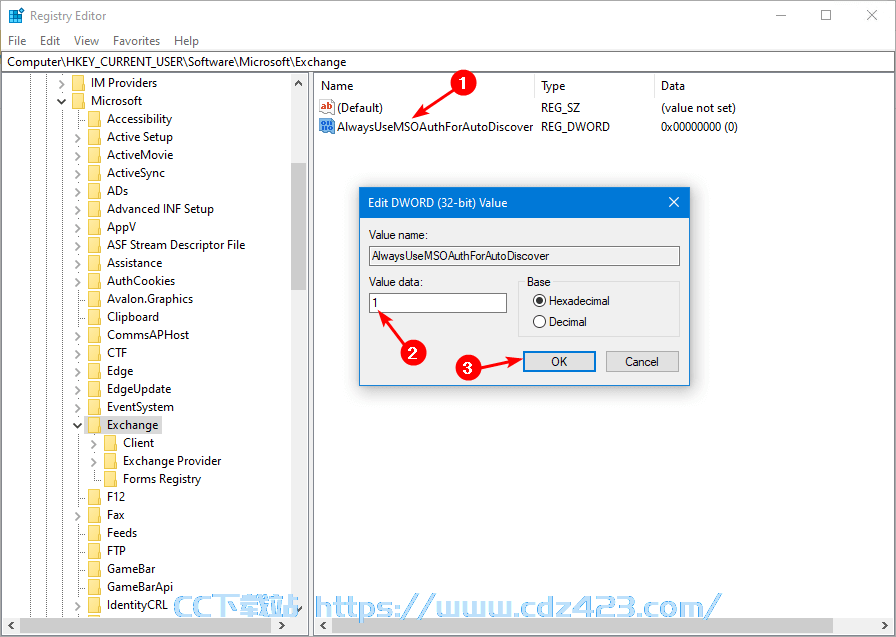Open the Favorites menu
Screen dimensions: 896x637
pyautogui.click(x=137, y=41)
